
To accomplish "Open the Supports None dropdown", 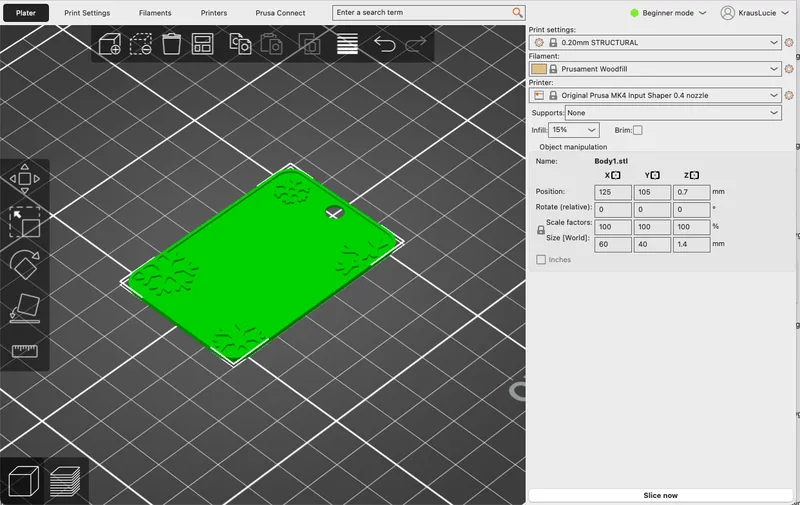I will (x=673, y=113).
